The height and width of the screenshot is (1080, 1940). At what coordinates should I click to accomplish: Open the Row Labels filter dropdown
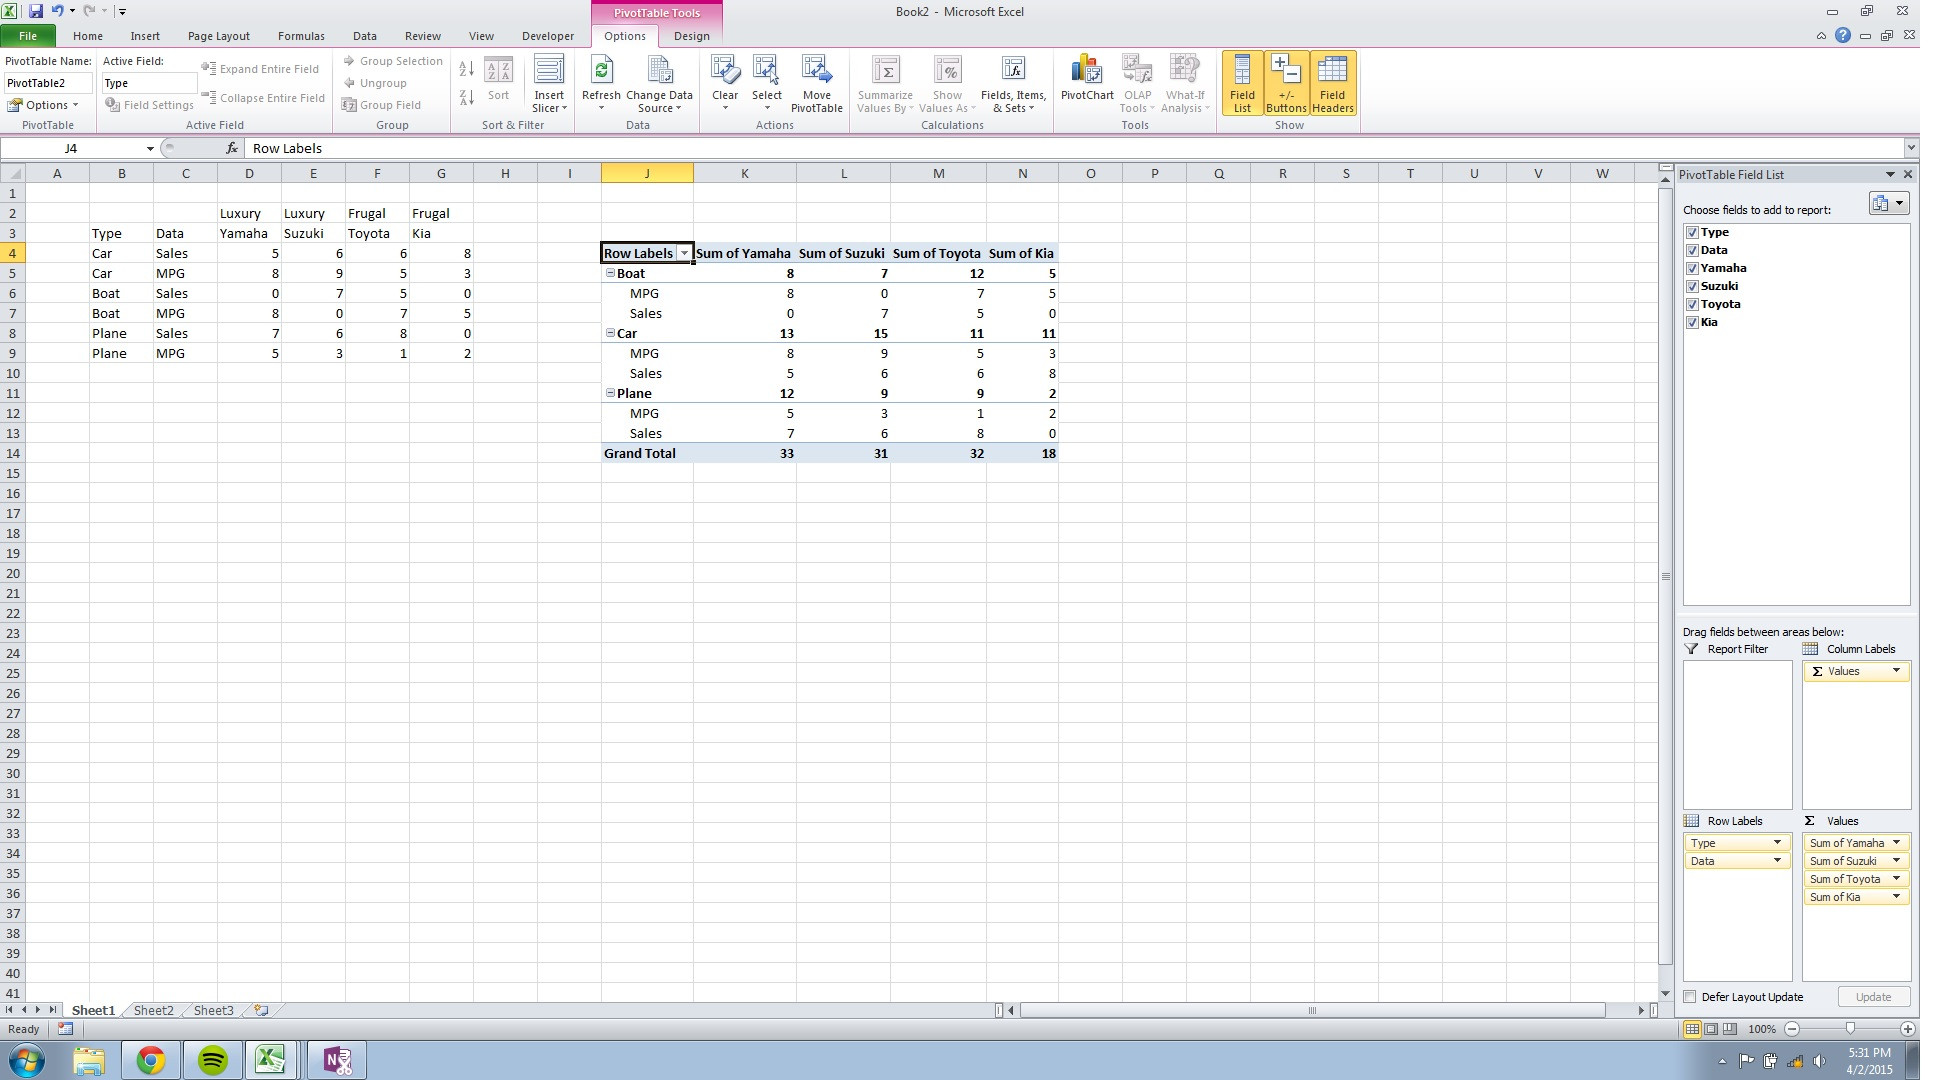pyautogui.click(x=684, y=254)
